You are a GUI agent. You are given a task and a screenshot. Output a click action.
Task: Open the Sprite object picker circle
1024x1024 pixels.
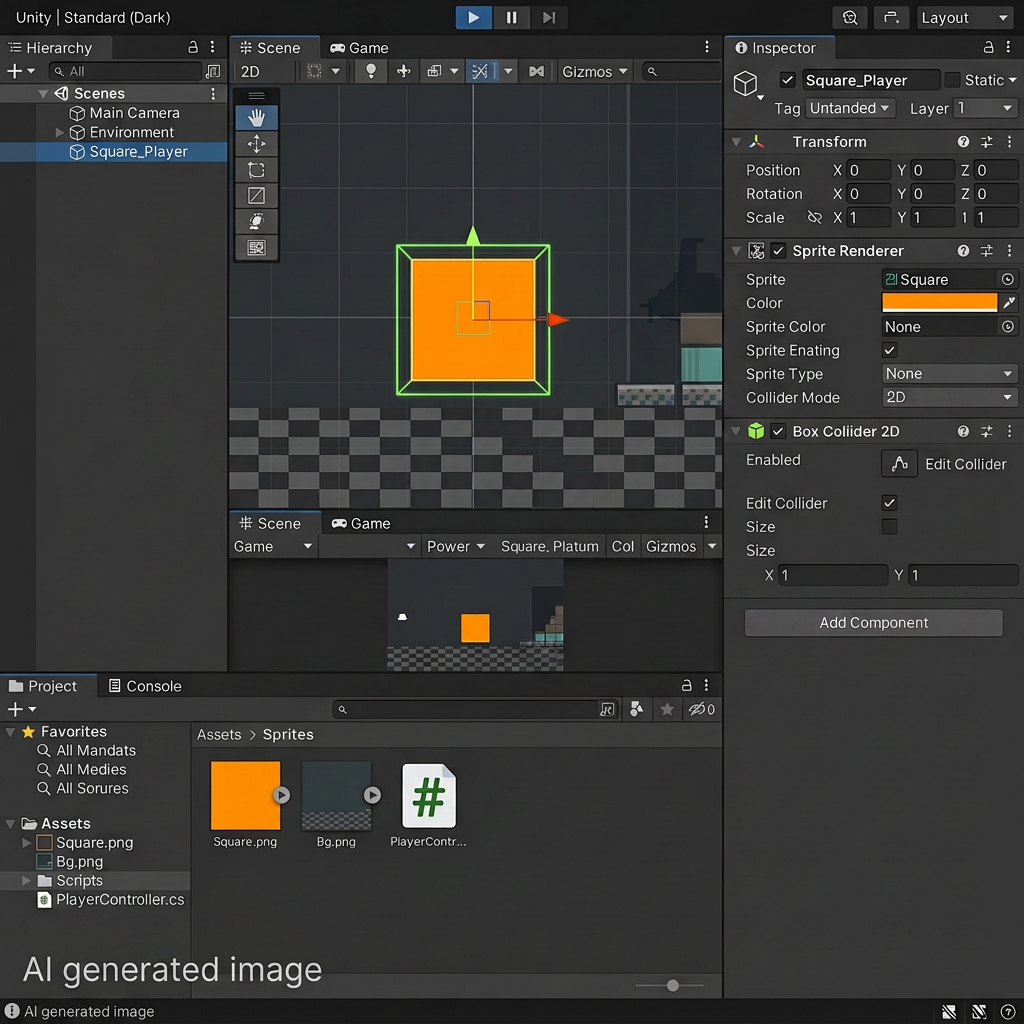coord(1008,280)
